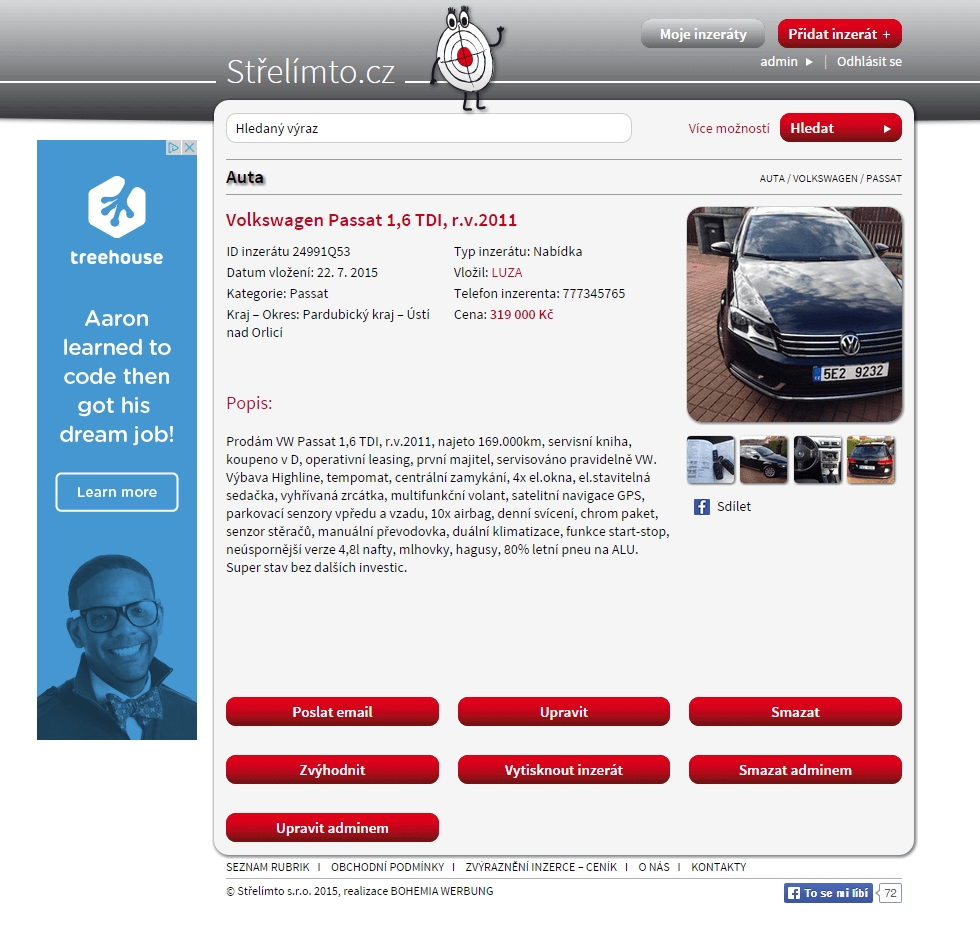Close the treehouse ad with X icon
The width and height of the screenshot is (980, 939).
[x=189, y=148]
